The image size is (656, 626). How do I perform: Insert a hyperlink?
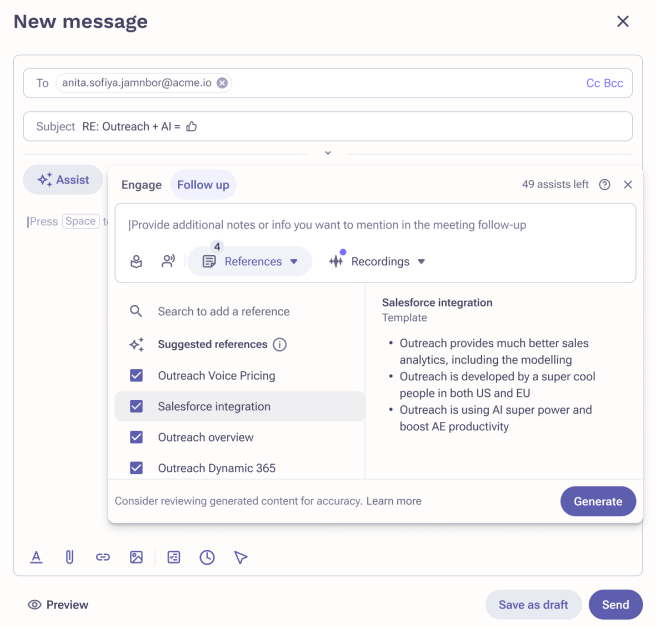(103, 557)
